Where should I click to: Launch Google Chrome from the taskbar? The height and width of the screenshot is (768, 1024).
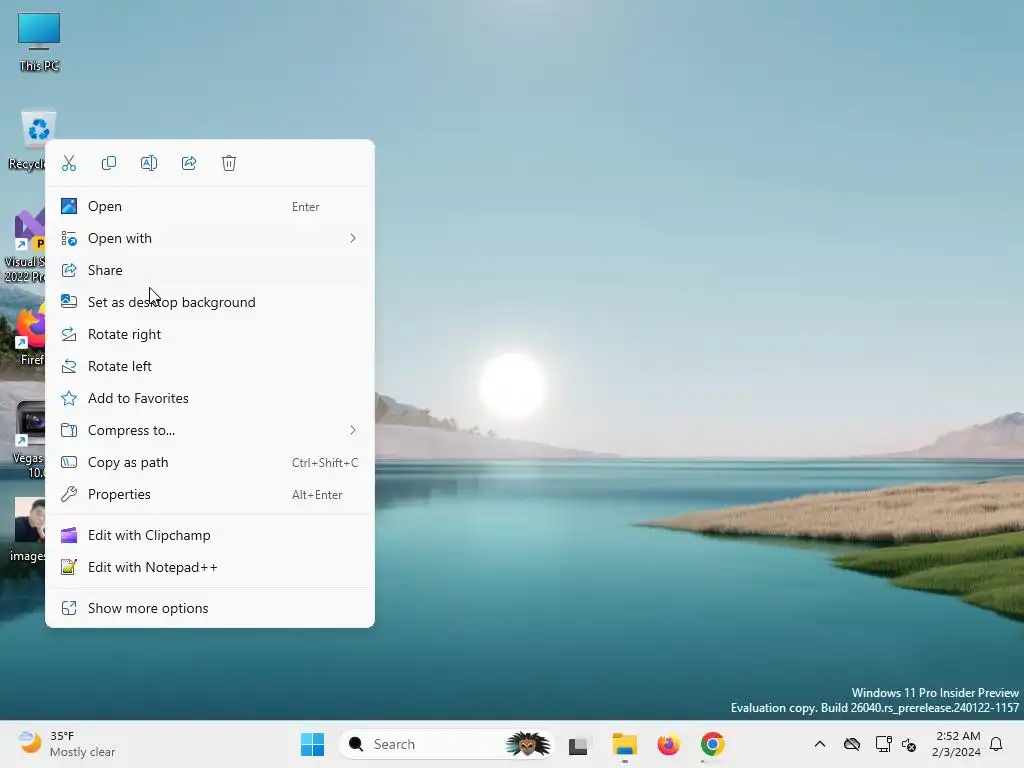coord(712,744)
